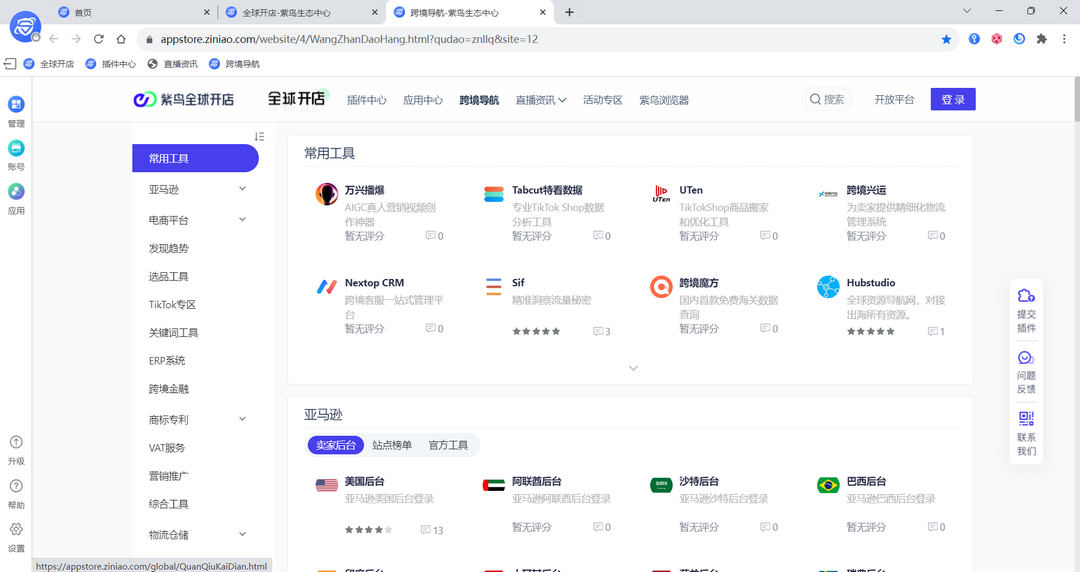Viewport: 1080px width, 572px height.
Task: Click the browser home icon
Action: (x=121, y=39)
